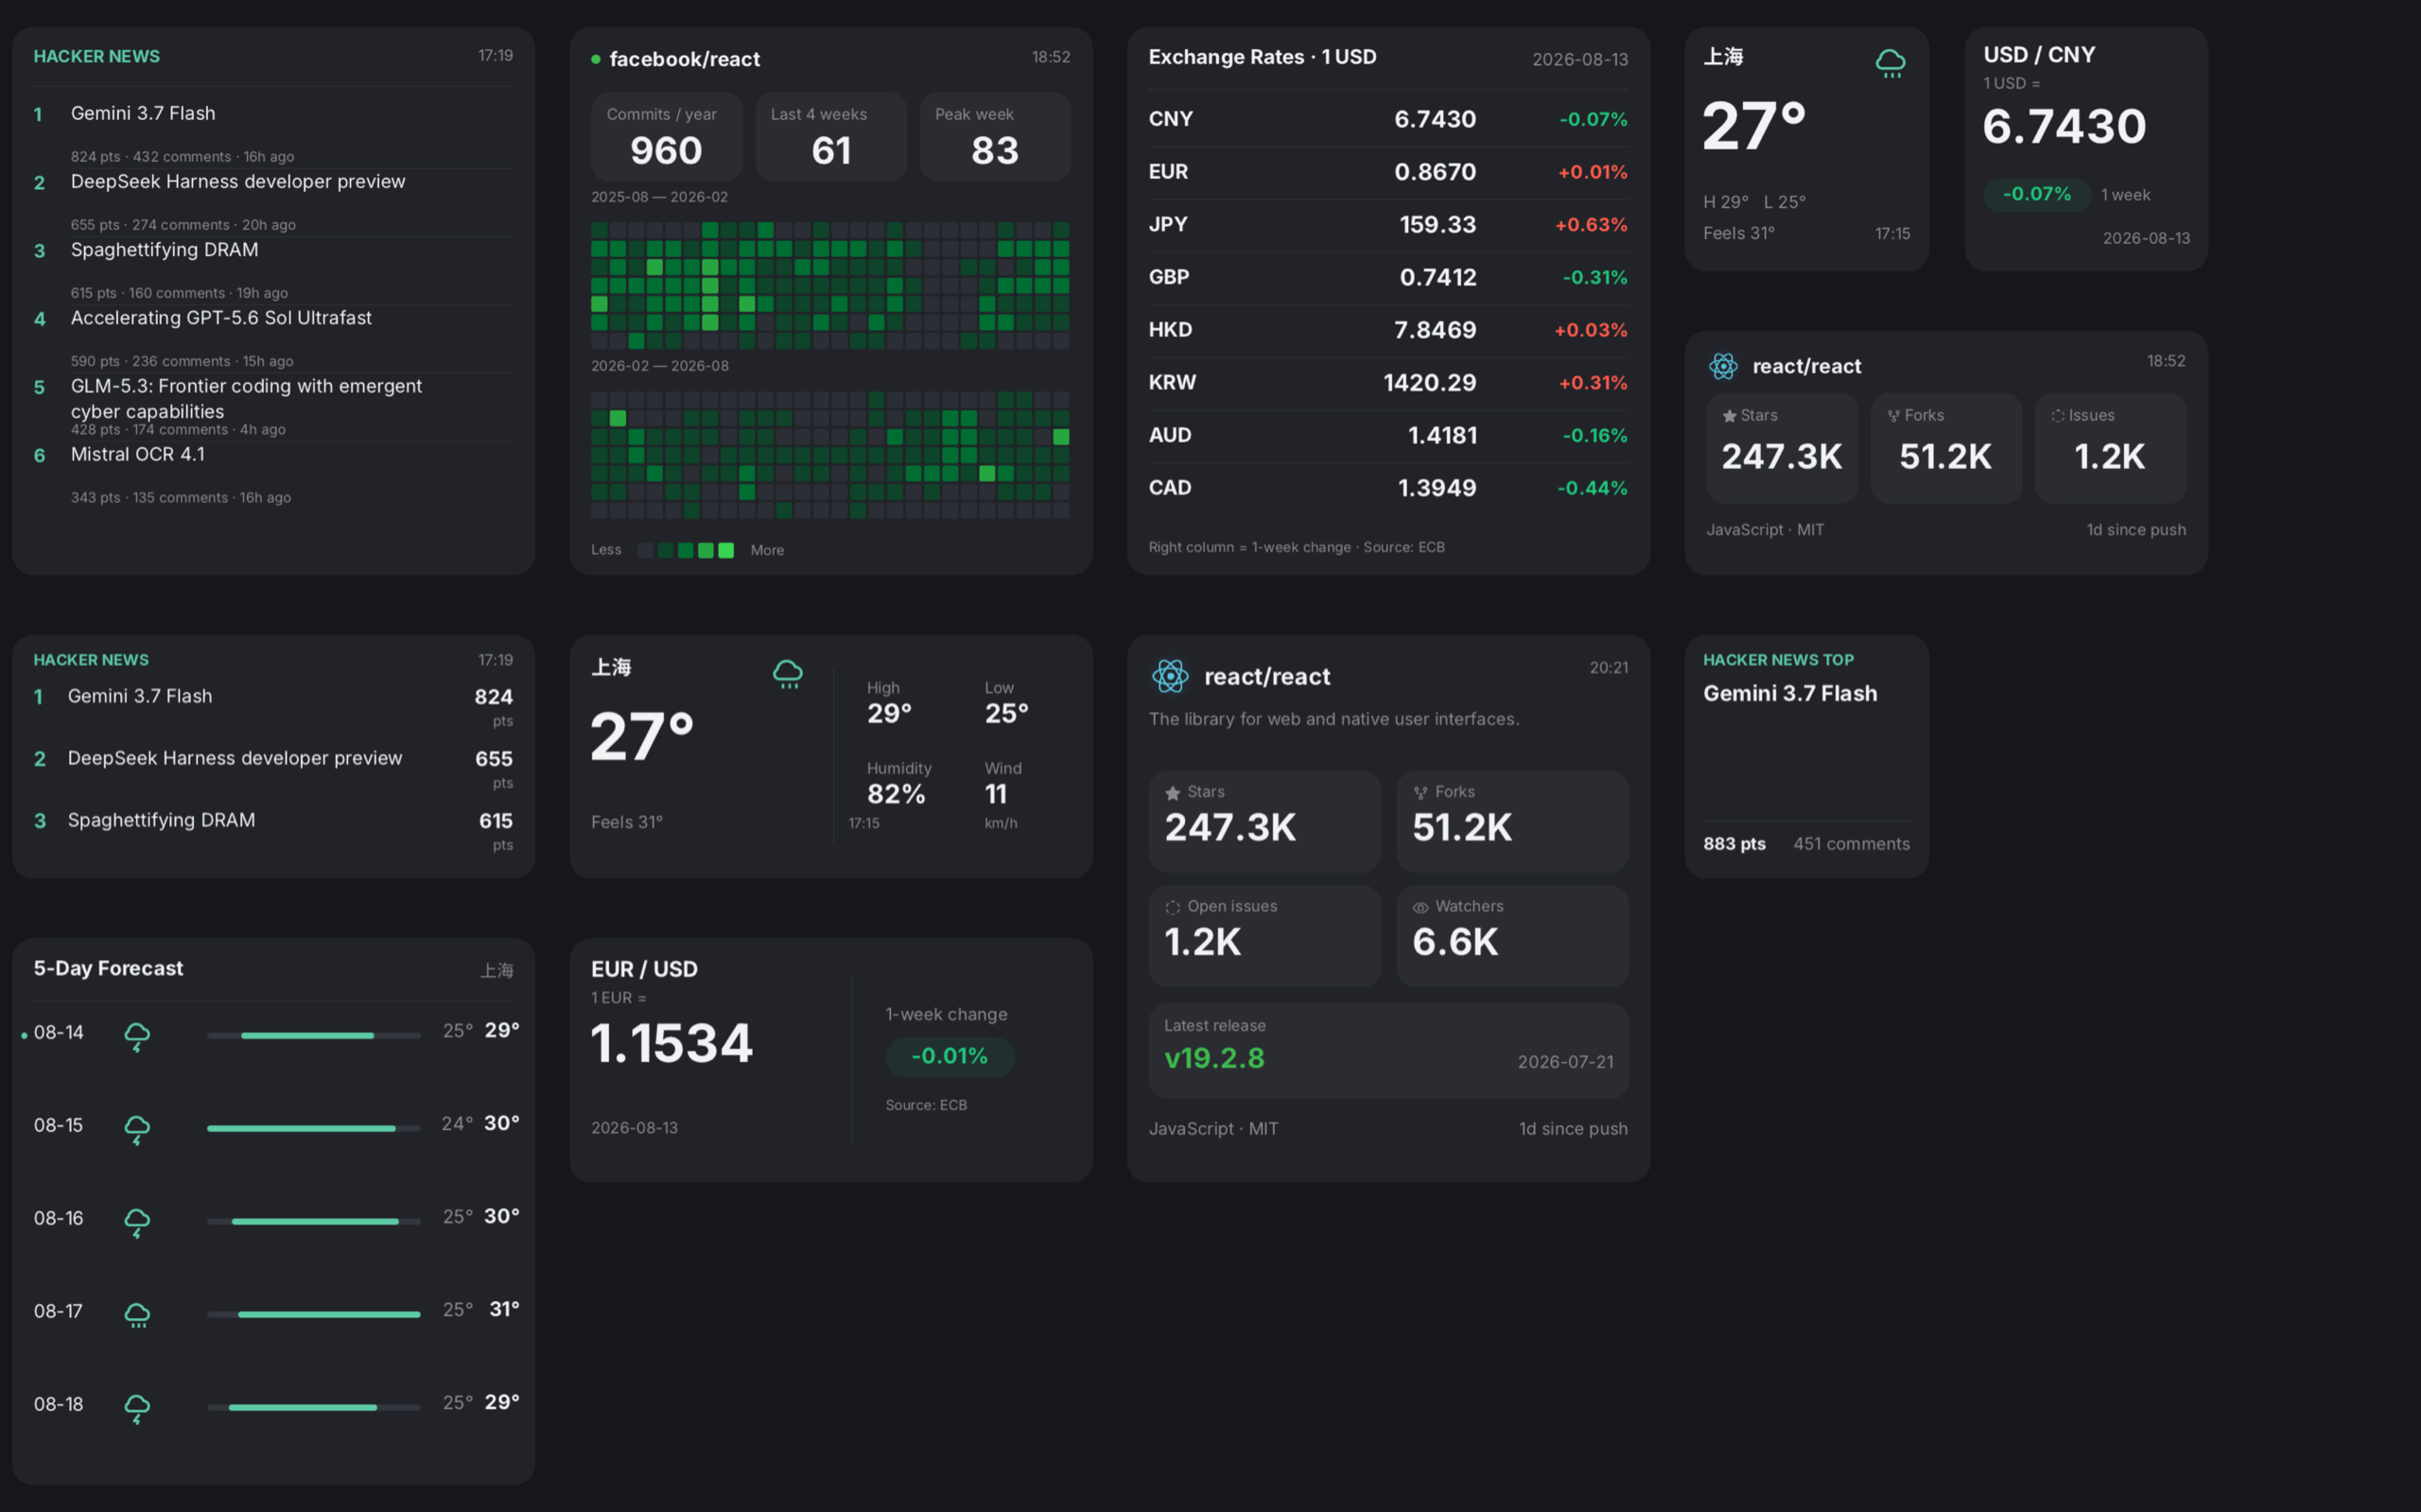This screenshot has width=2421, height=1512.
Task: Click the thunderstorm icon for 08-18
Action: 137,1409
